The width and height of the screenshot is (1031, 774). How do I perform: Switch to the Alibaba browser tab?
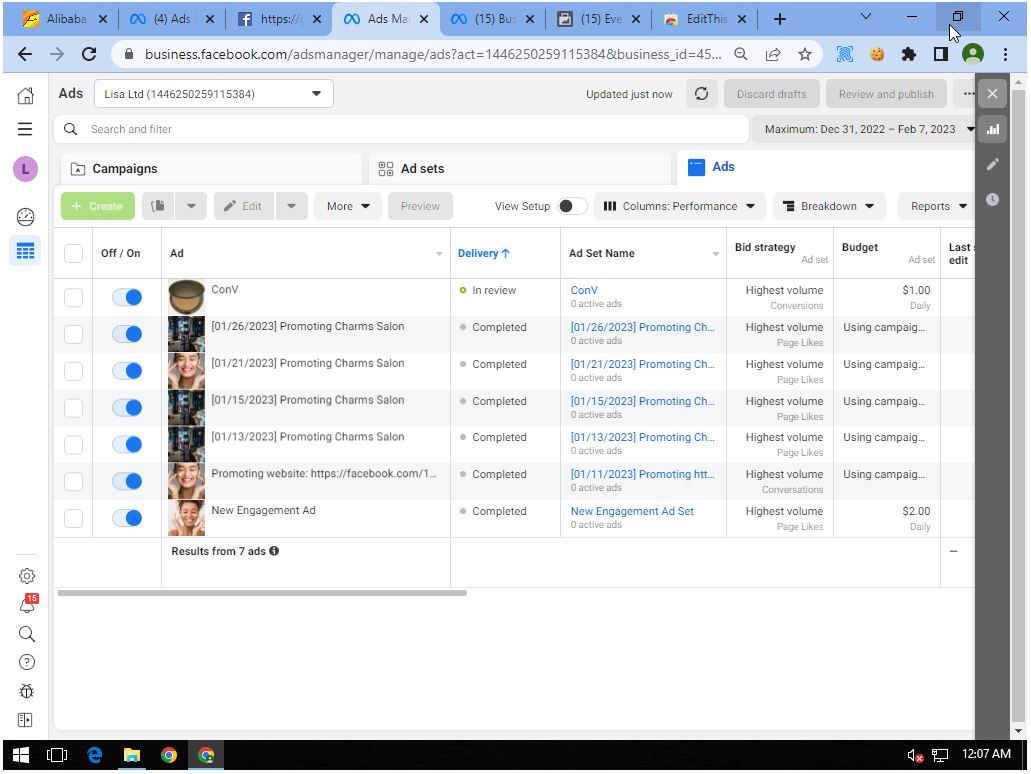(64, 19)
